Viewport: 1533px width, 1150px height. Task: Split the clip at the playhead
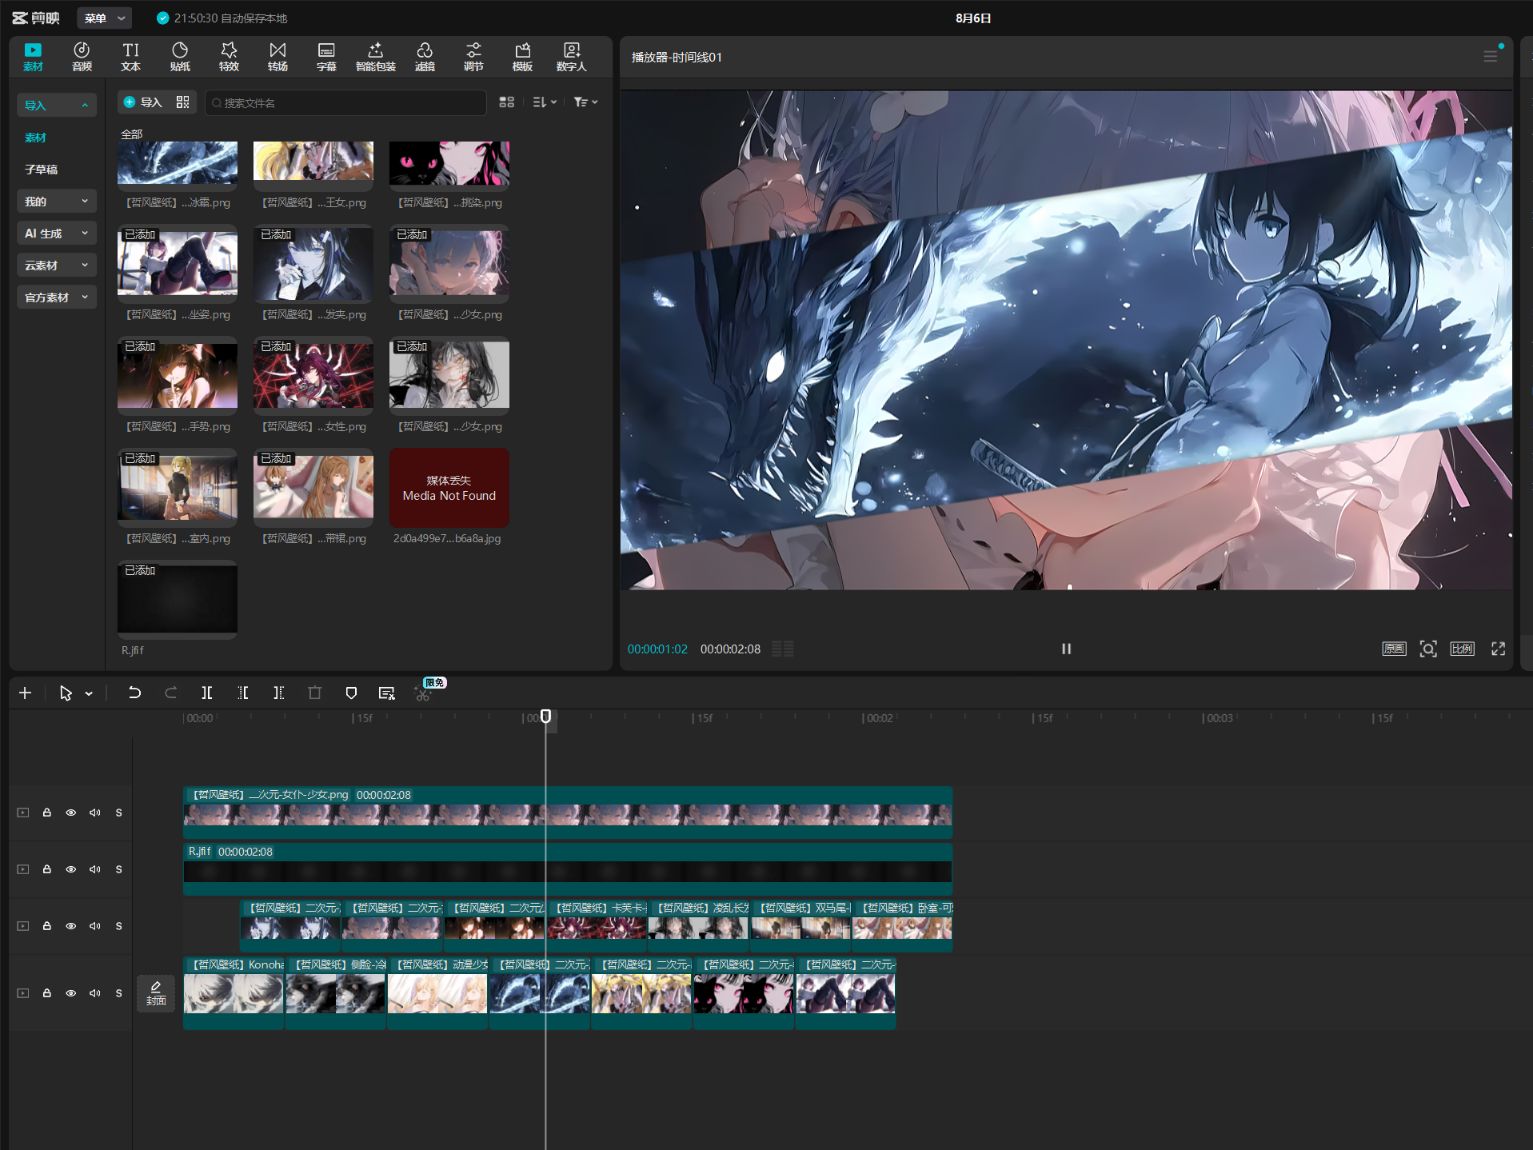[x=207, y=693]
